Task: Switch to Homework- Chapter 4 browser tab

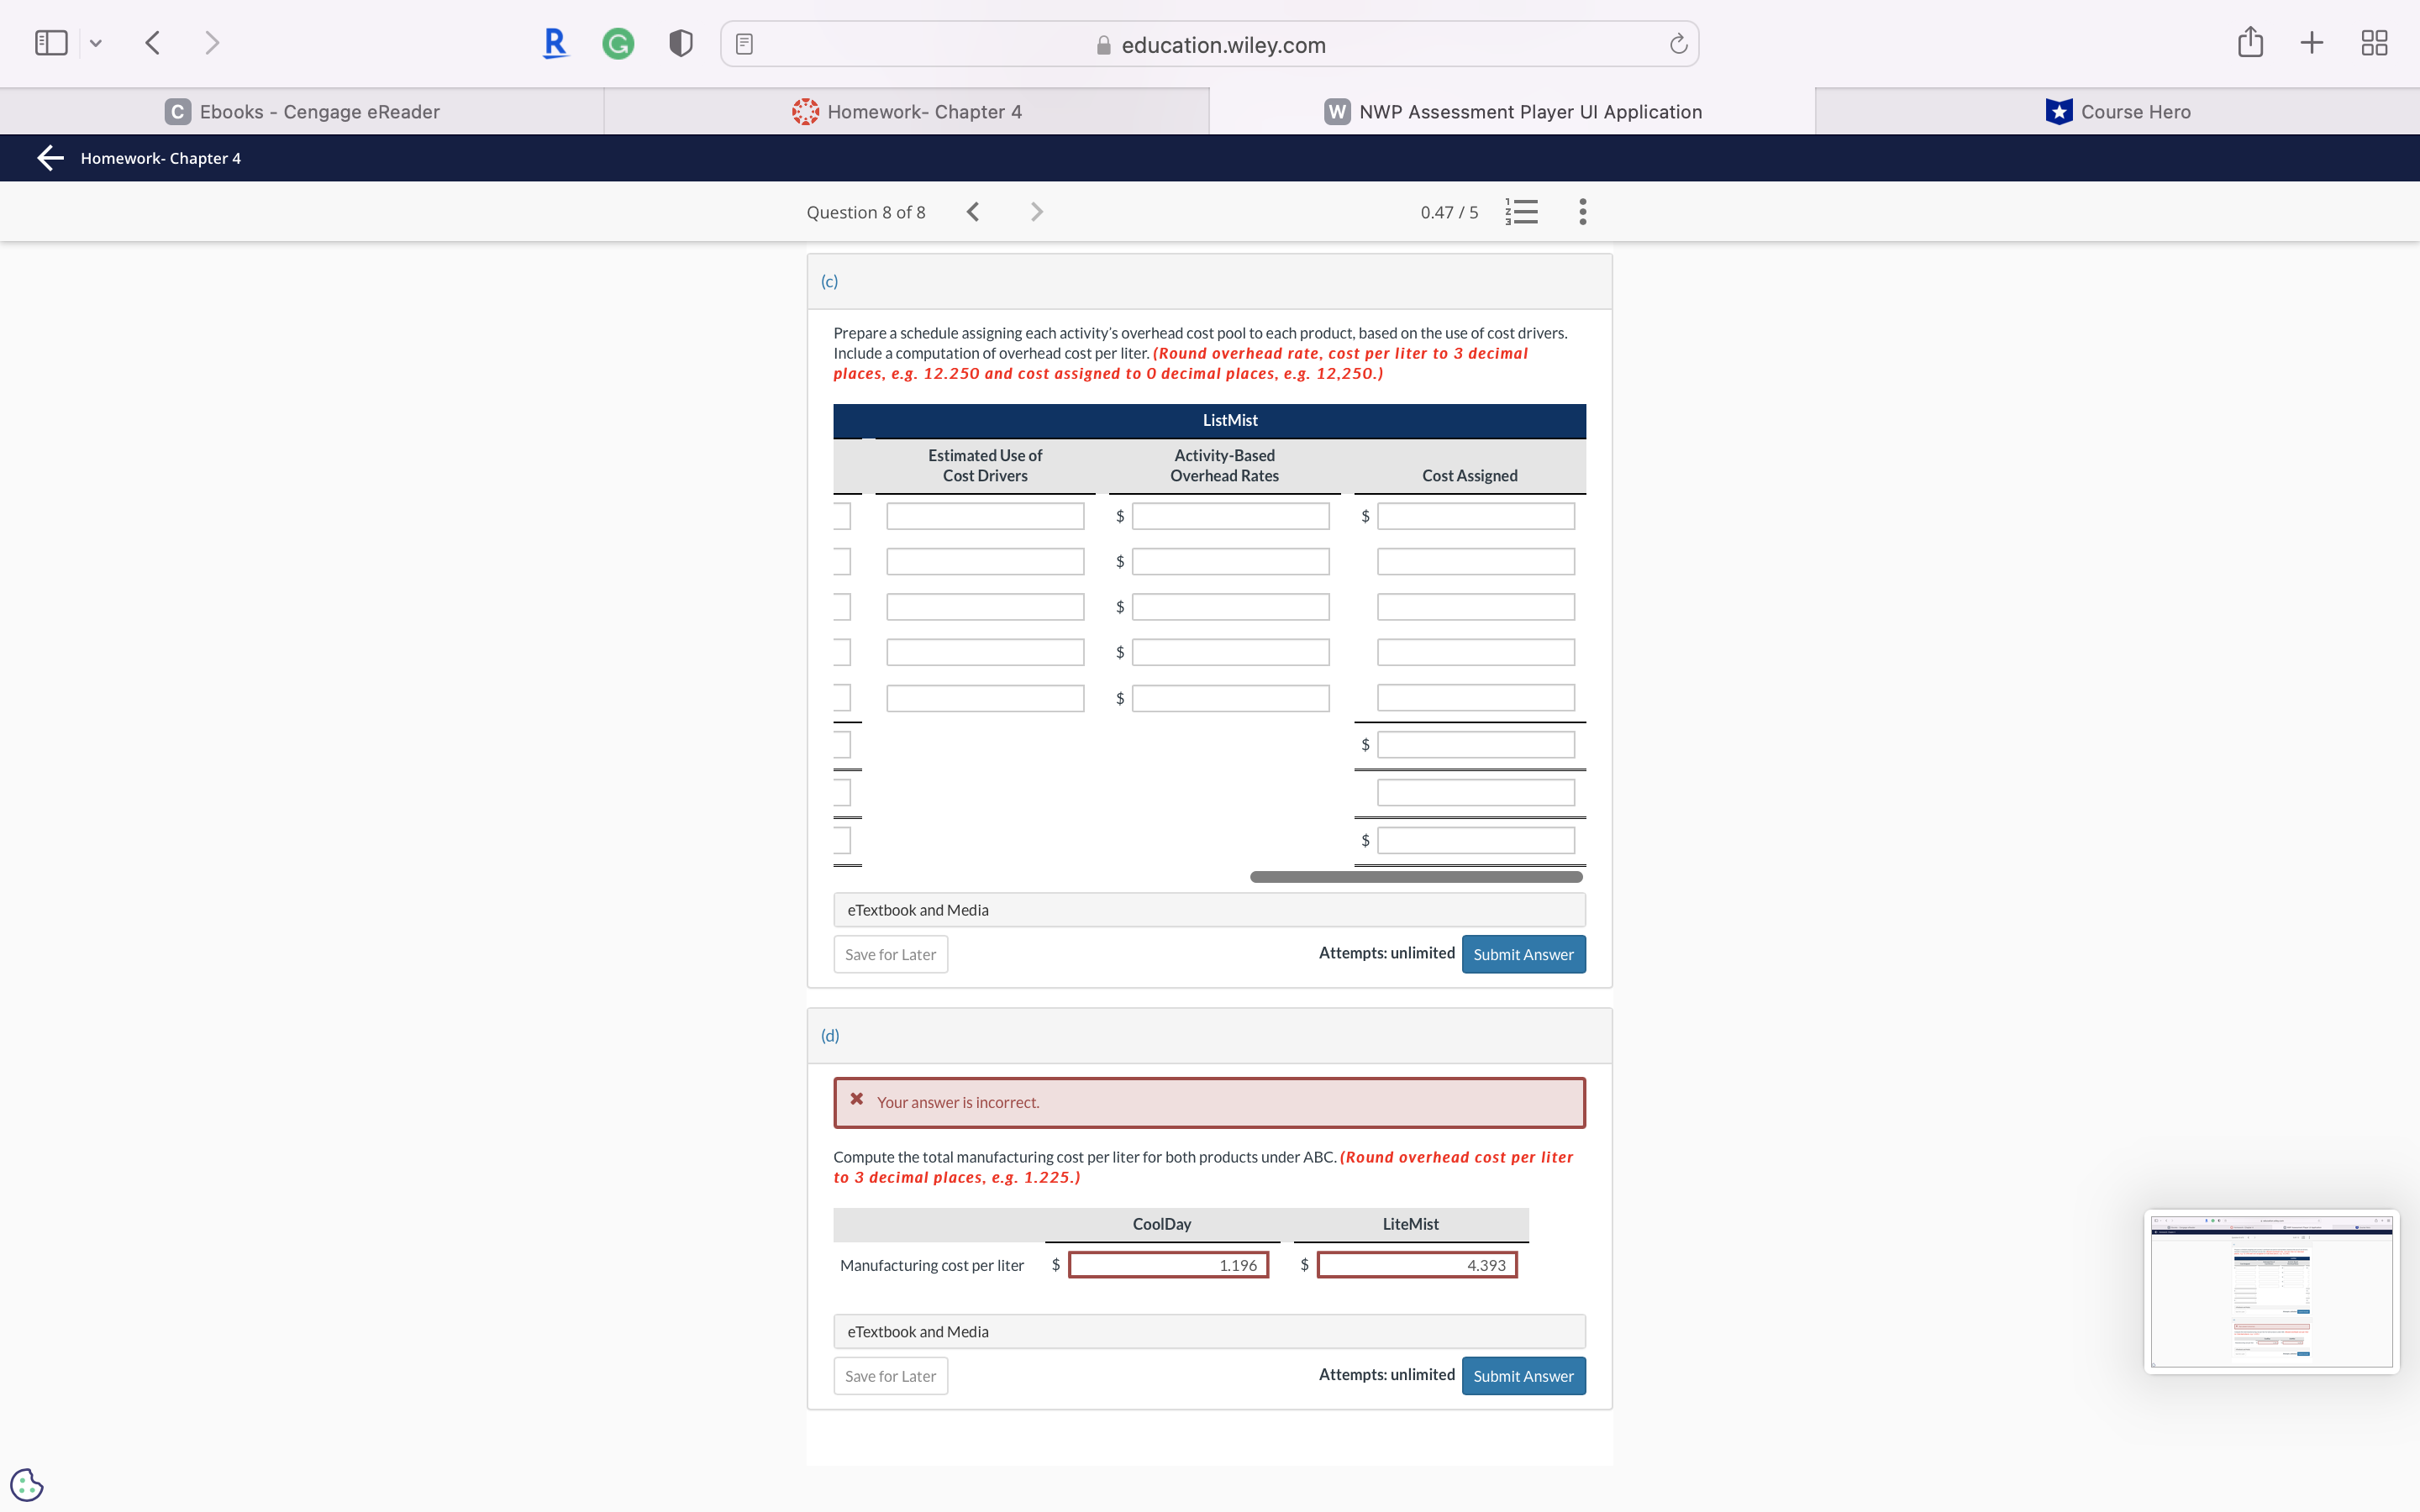Action: 907,111
